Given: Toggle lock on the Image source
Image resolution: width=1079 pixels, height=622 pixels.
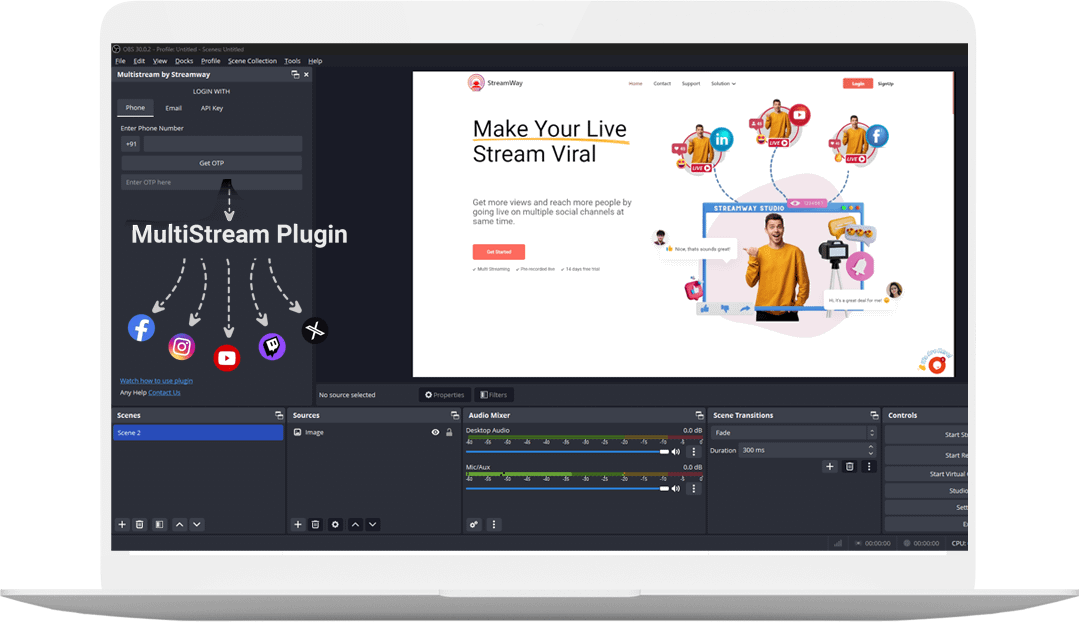Looking at the screenshot, I should tap(449, 432).
